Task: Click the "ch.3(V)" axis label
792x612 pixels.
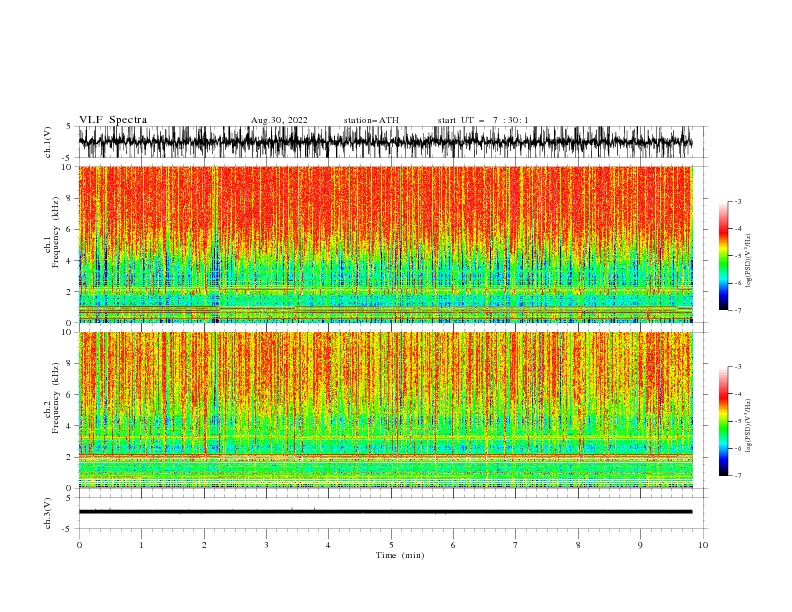Action: (48, 513)
